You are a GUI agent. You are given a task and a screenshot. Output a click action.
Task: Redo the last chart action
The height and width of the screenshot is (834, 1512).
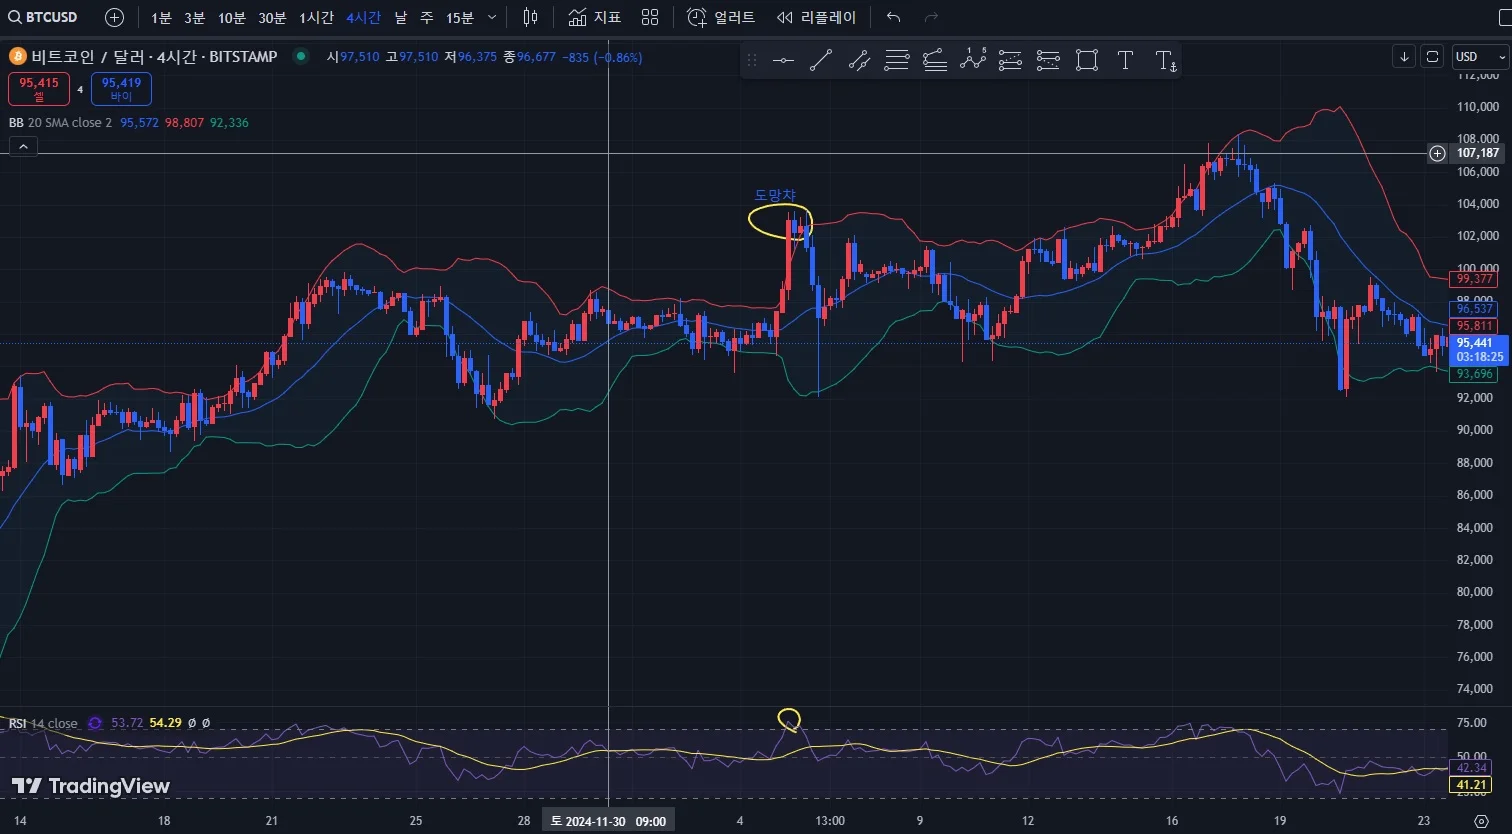coord(931,17)
